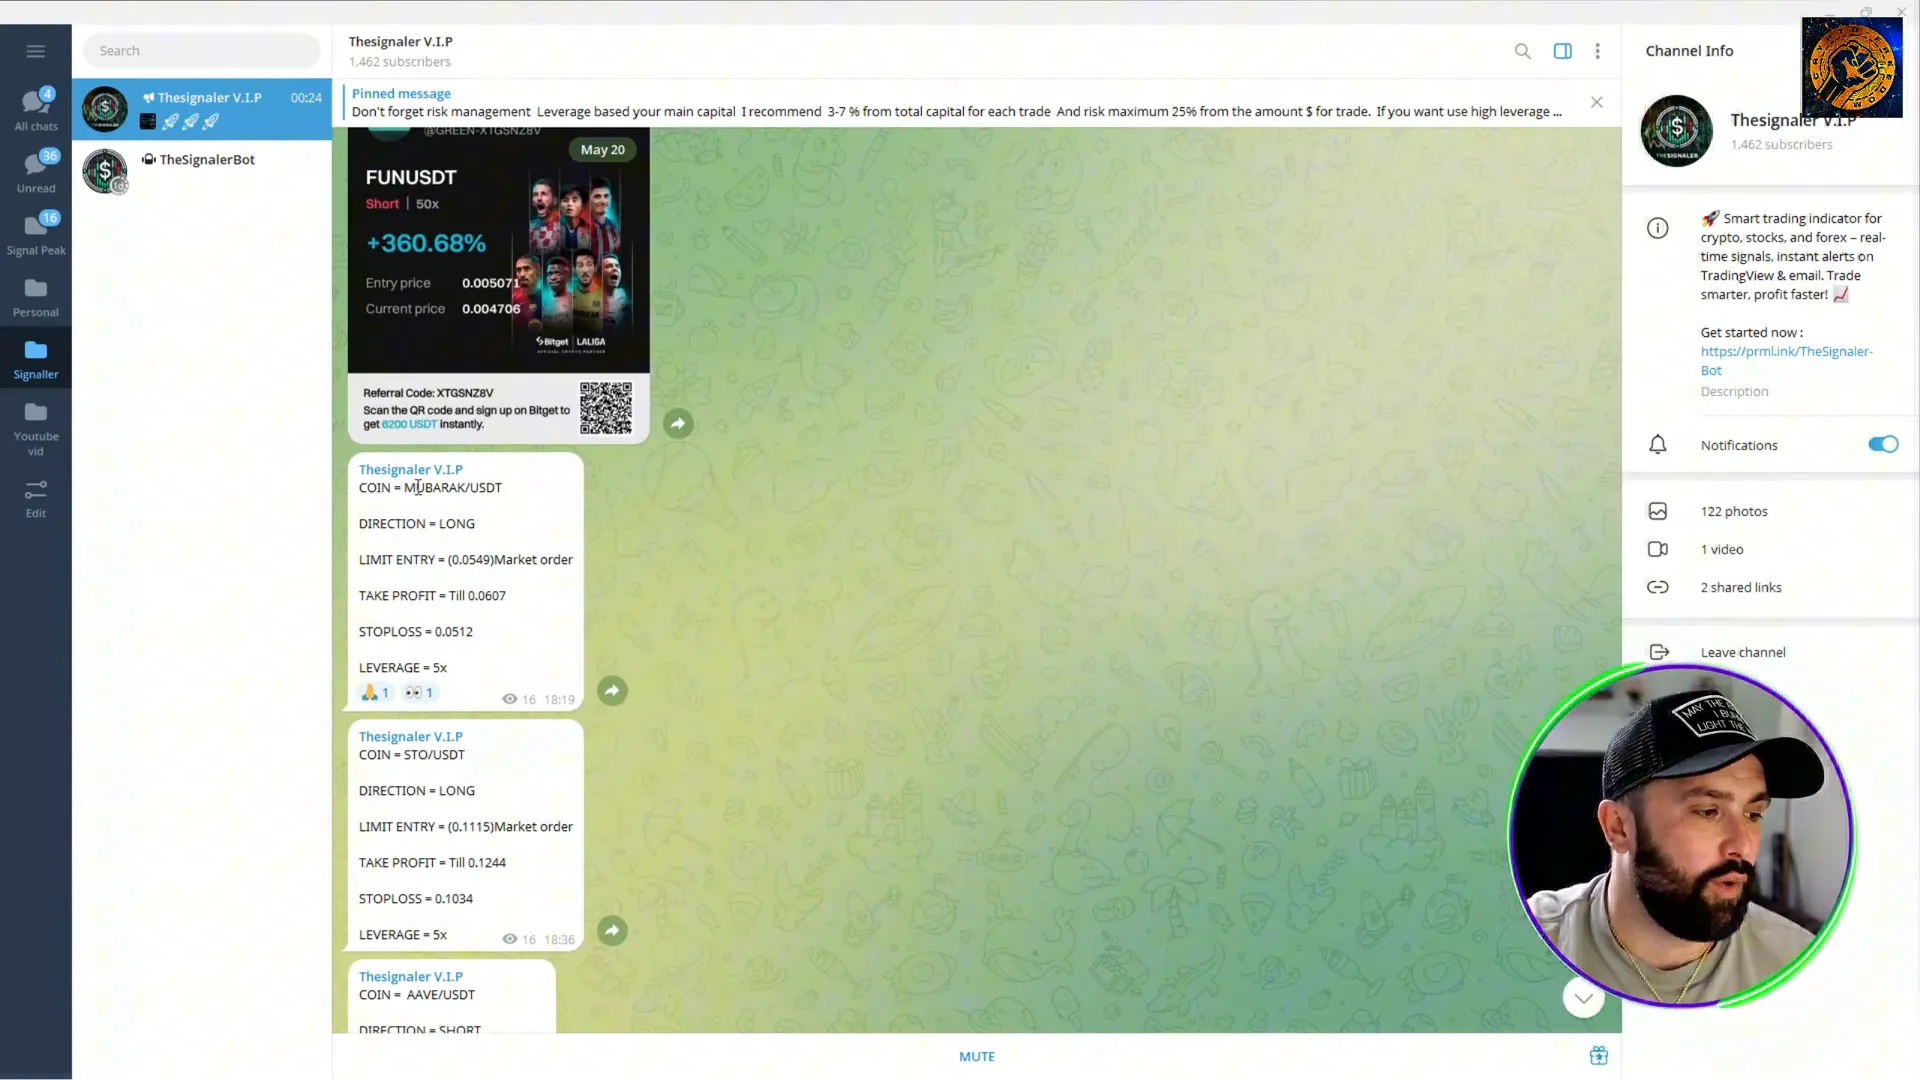Open the 1 video list

(x=1770, y=549)
